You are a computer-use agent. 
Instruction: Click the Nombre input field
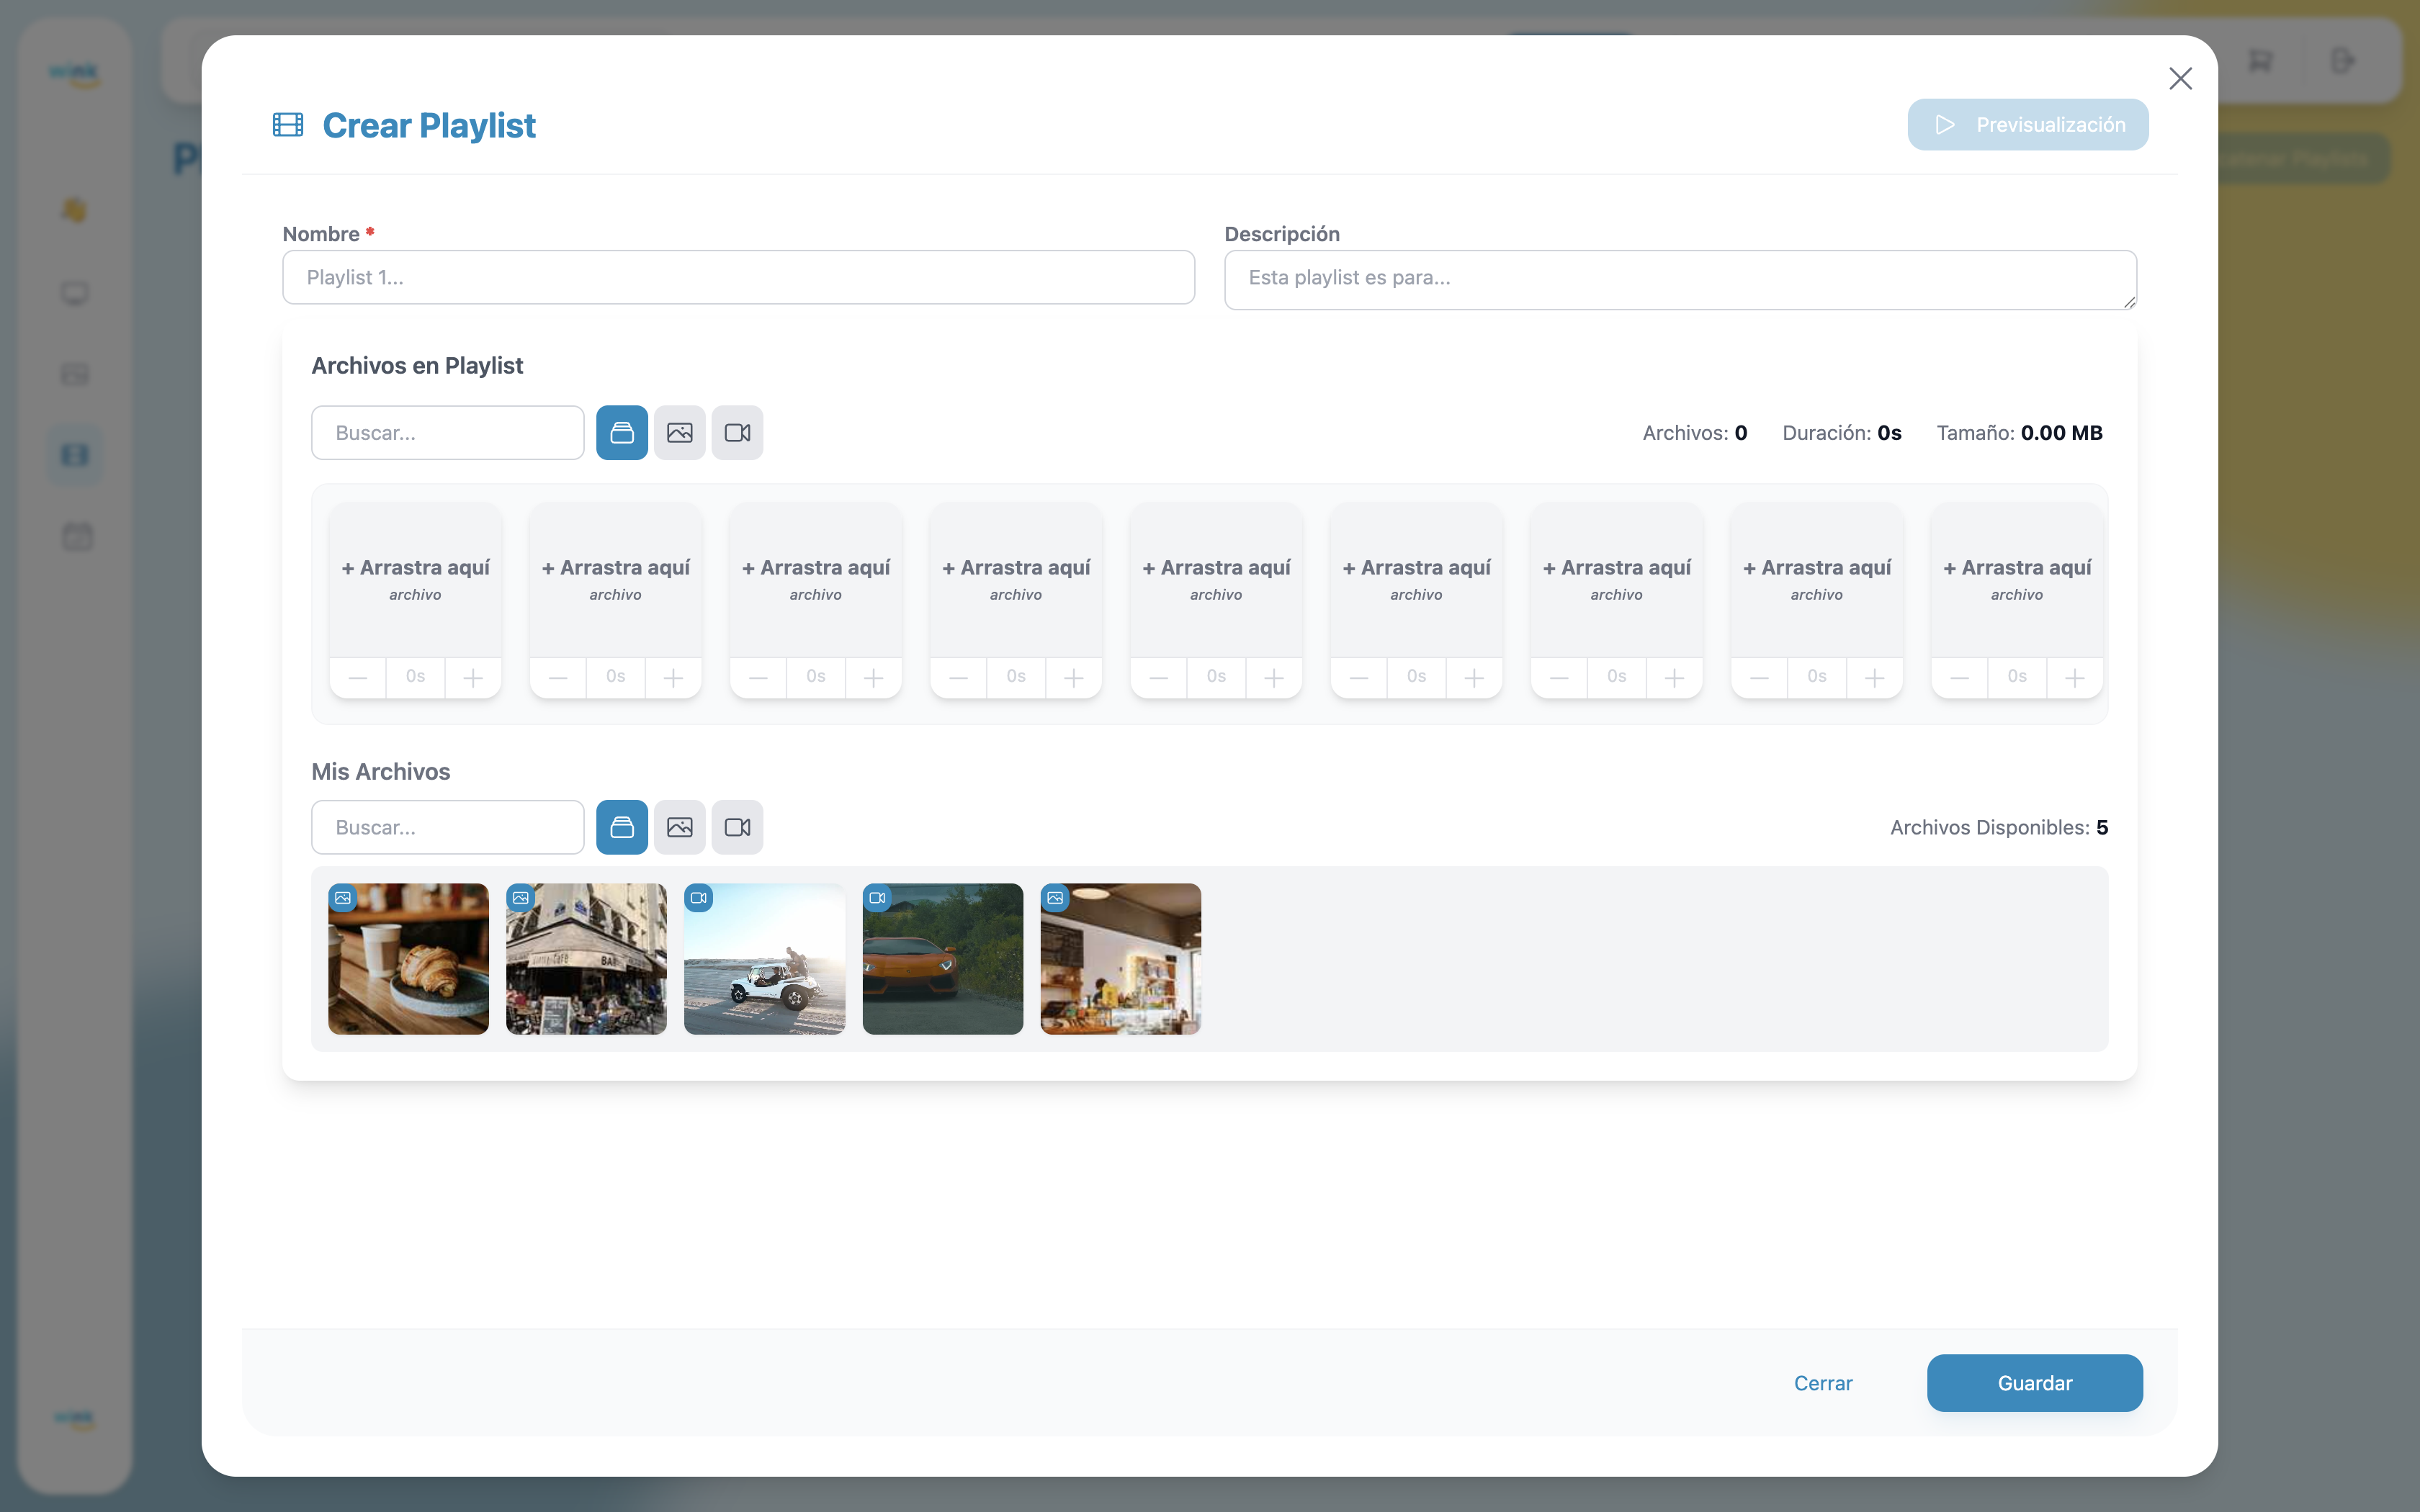click(x=738, y=277)
